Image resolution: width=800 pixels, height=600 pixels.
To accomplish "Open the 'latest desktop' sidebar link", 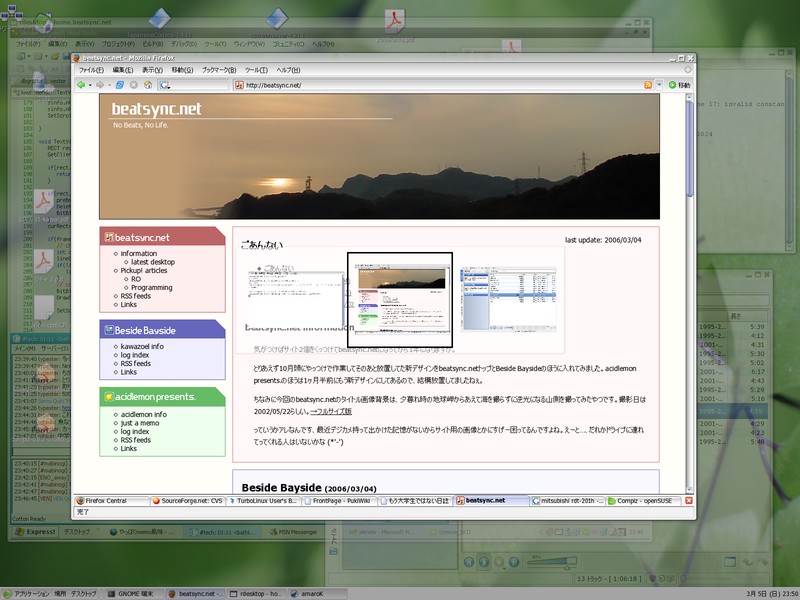I will tap(153, 262).
